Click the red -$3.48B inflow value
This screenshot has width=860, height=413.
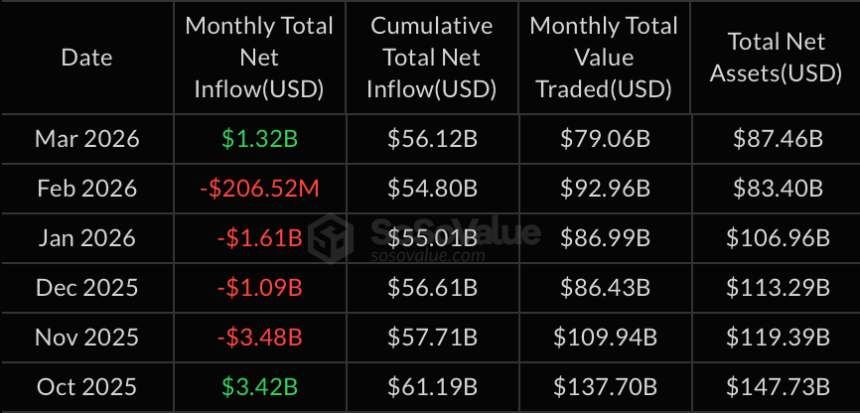pos(259,336)
